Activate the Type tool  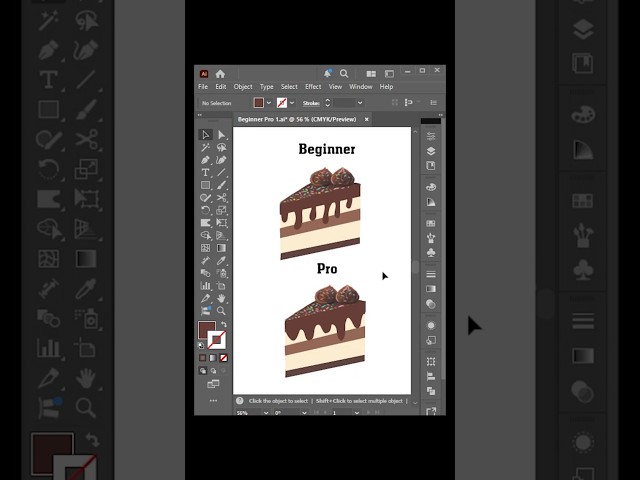pyautogui.click(x=205, y=173)
